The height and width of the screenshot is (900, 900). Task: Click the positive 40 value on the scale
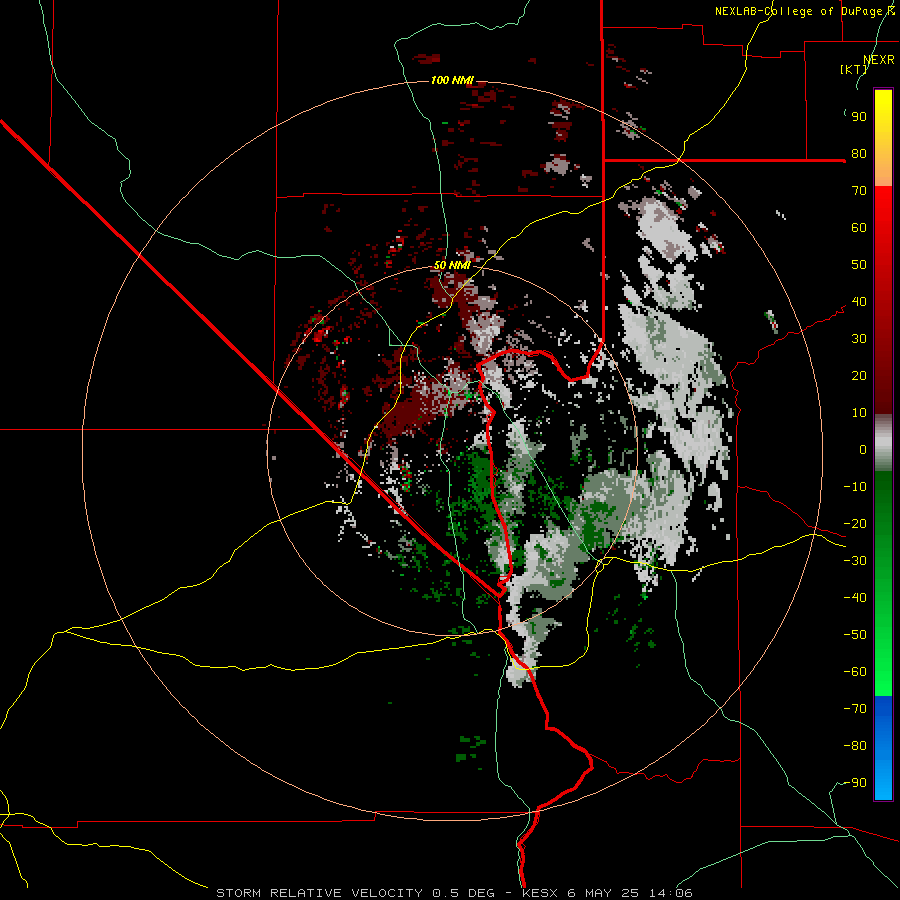click(859, 301)
